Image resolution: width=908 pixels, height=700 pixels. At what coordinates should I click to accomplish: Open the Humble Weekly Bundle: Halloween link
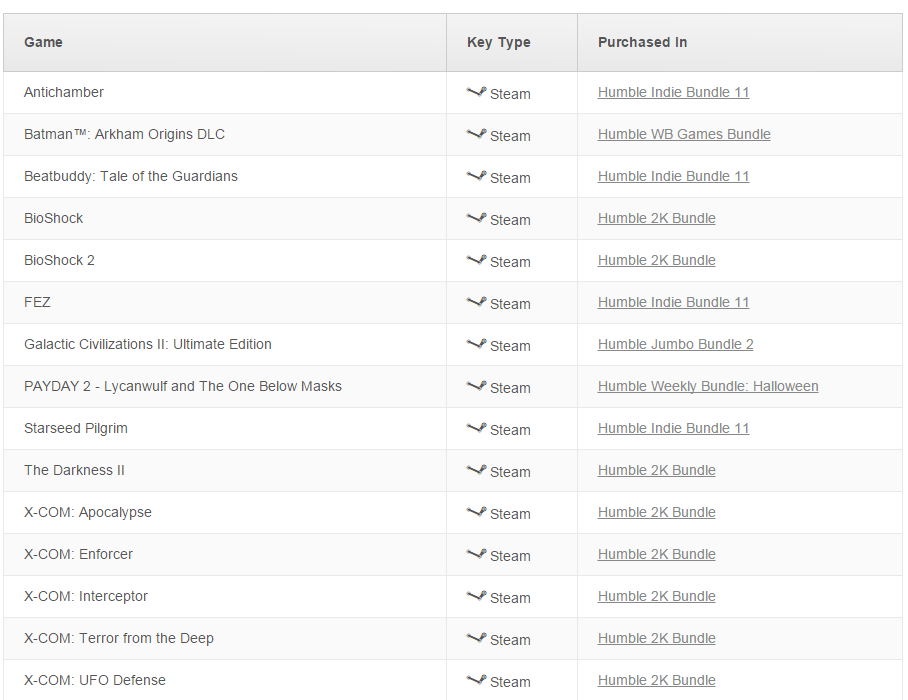(x=708, y=386)
